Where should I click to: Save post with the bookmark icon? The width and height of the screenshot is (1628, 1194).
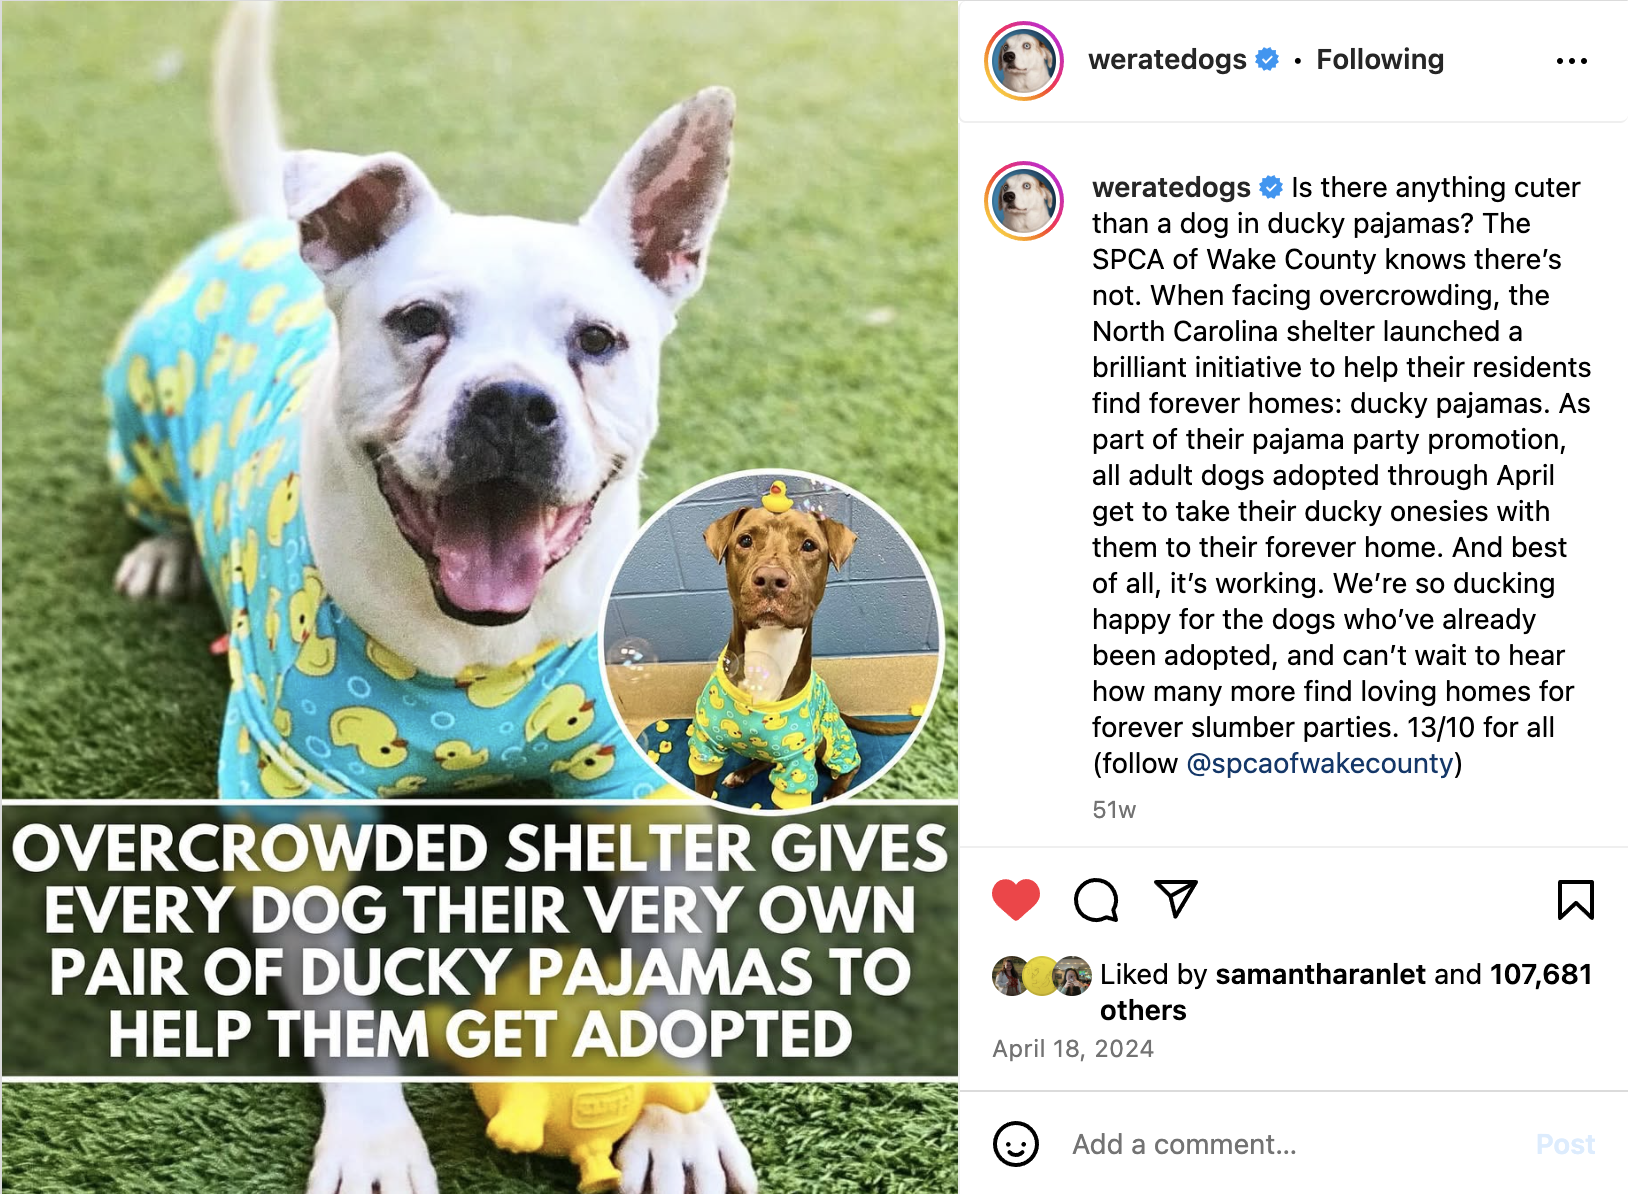coord(1576,900)
